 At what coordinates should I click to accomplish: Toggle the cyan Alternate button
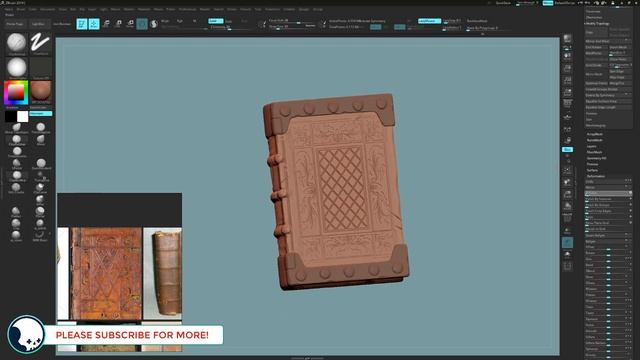point(41,113)
